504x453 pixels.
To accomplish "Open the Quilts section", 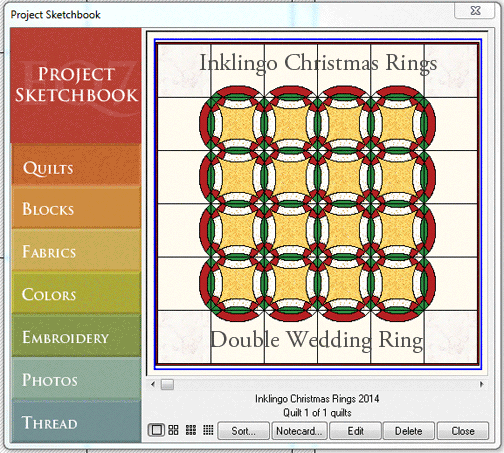I will [76, 165].
